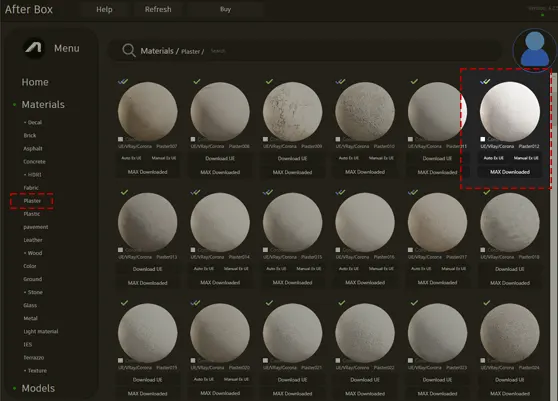The width and height of the screenshot is (558, 401).
Task: Click the green checkmark above Plaster013 sphere
Action: (124, 192)
